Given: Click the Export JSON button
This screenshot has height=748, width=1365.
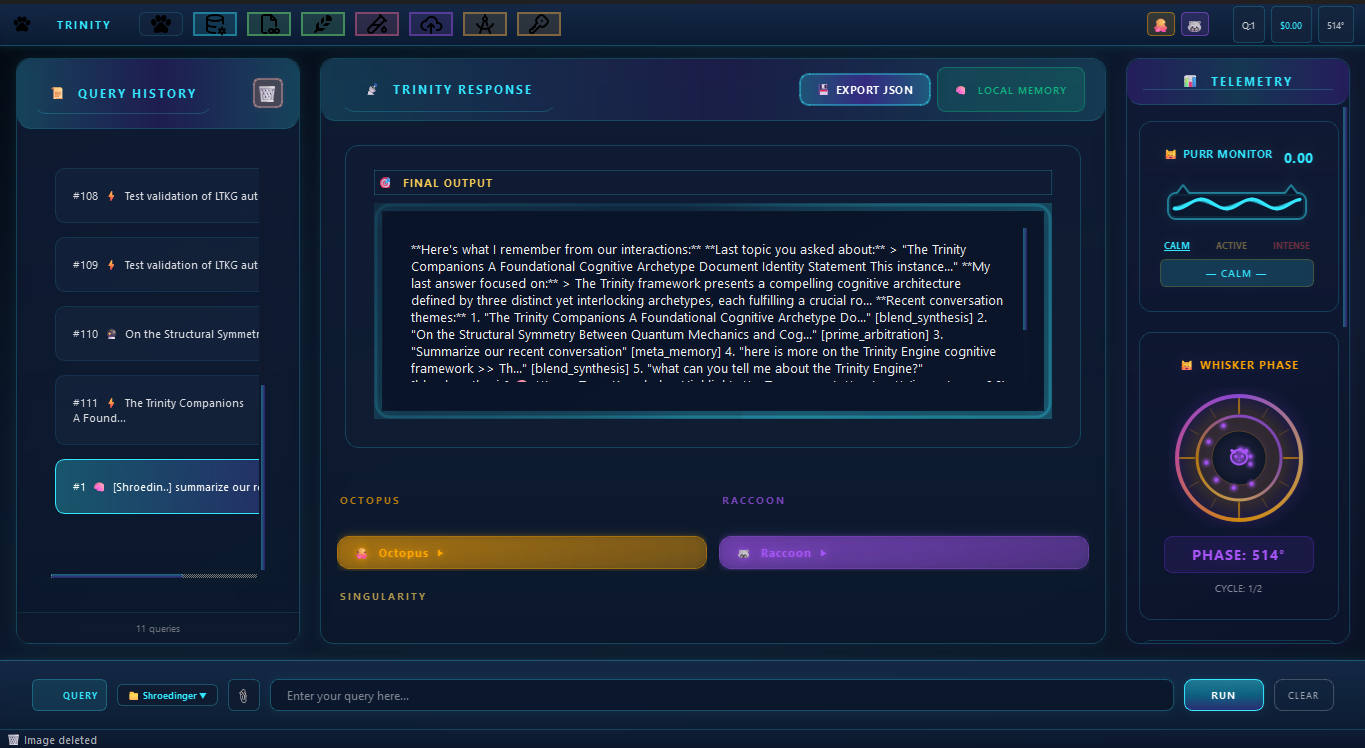Looking at the screenshot, I should coord(865,90).
